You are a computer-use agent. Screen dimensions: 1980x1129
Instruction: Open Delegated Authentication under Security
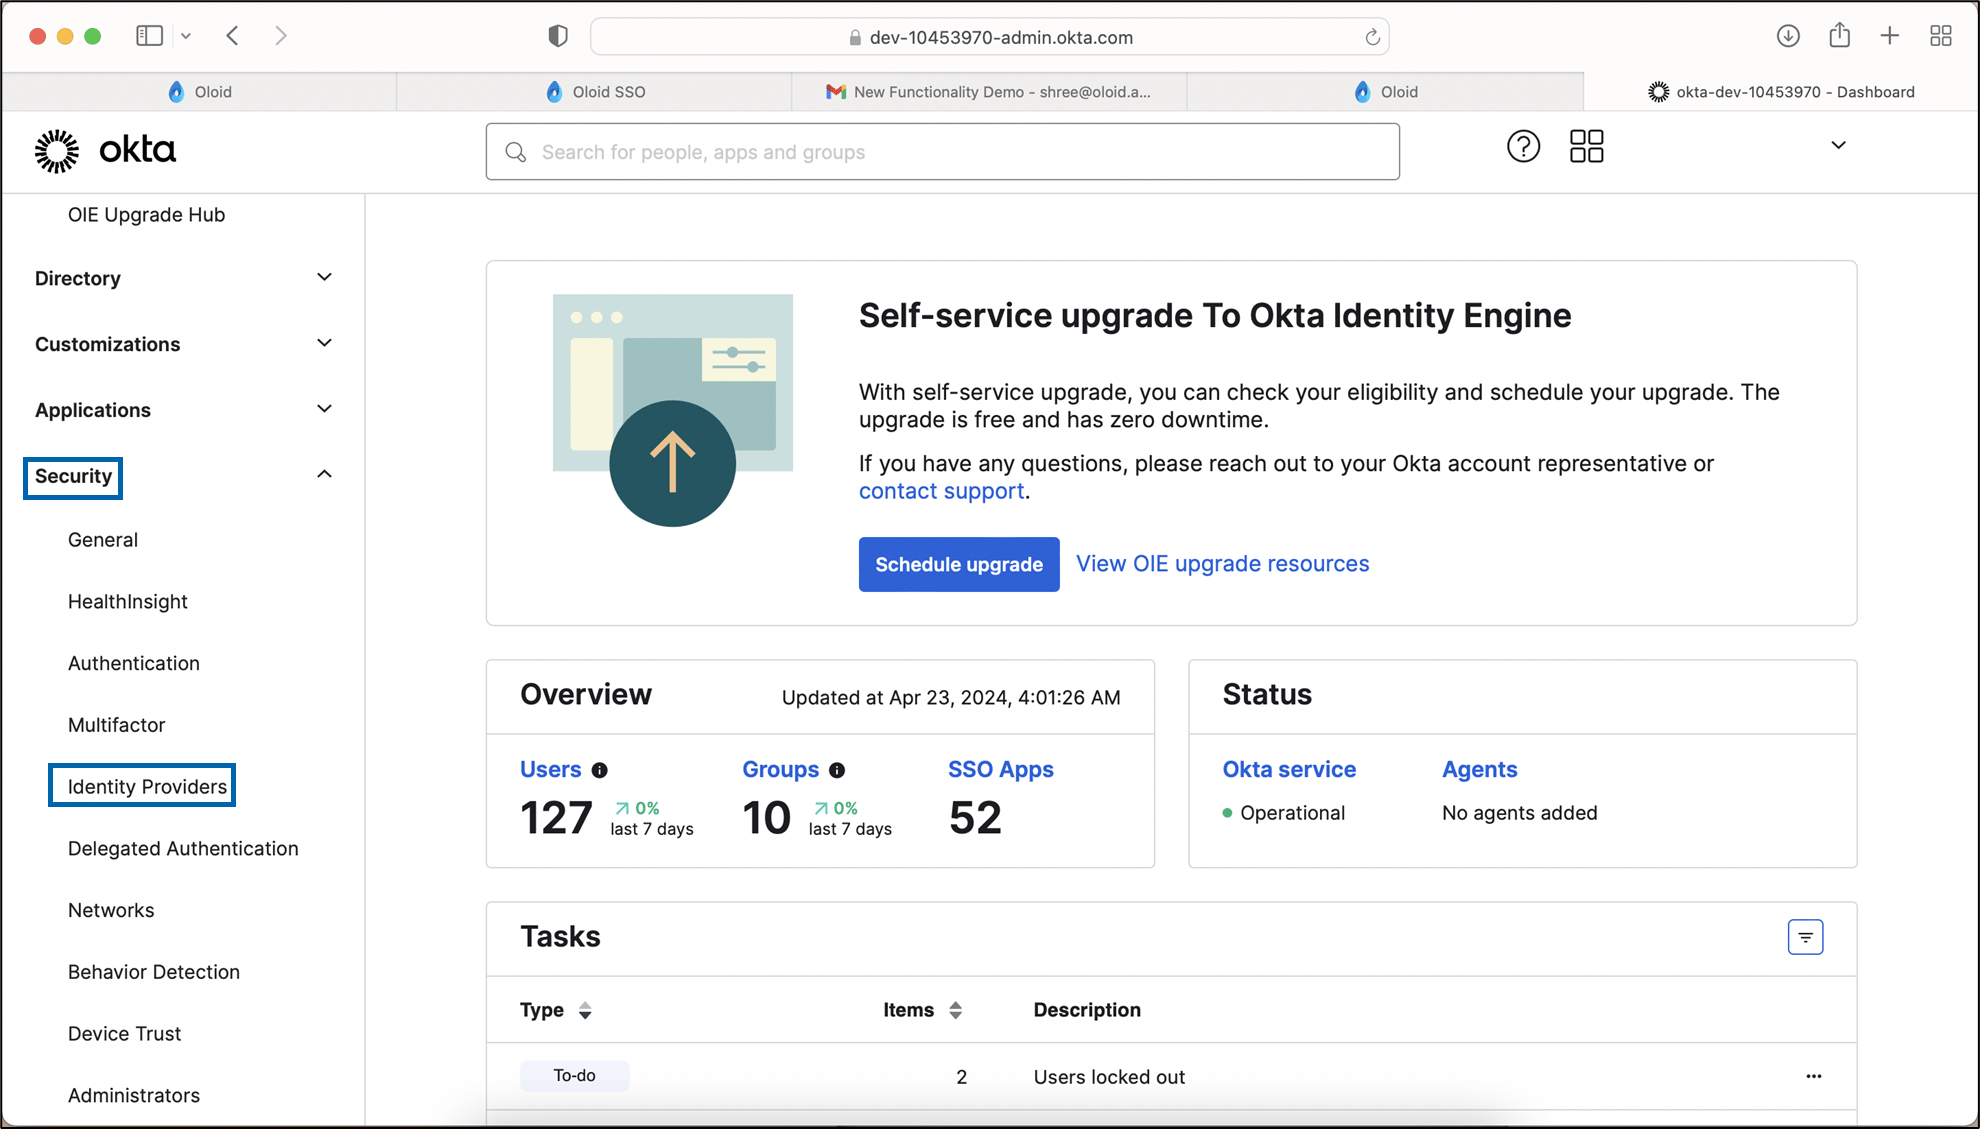[183, 848]
